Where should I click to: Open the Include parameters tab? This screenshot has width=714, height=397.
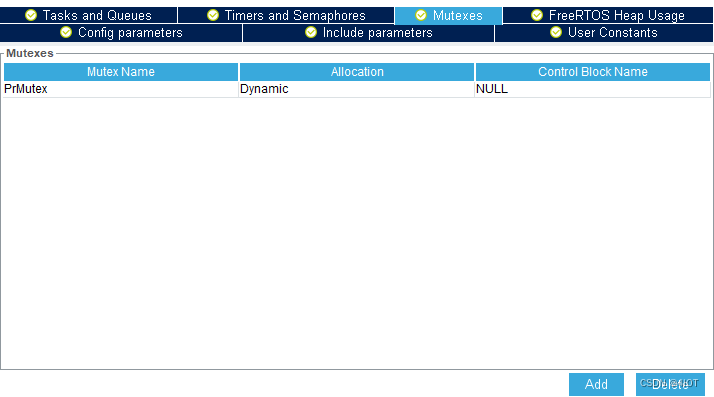[368, 33]
